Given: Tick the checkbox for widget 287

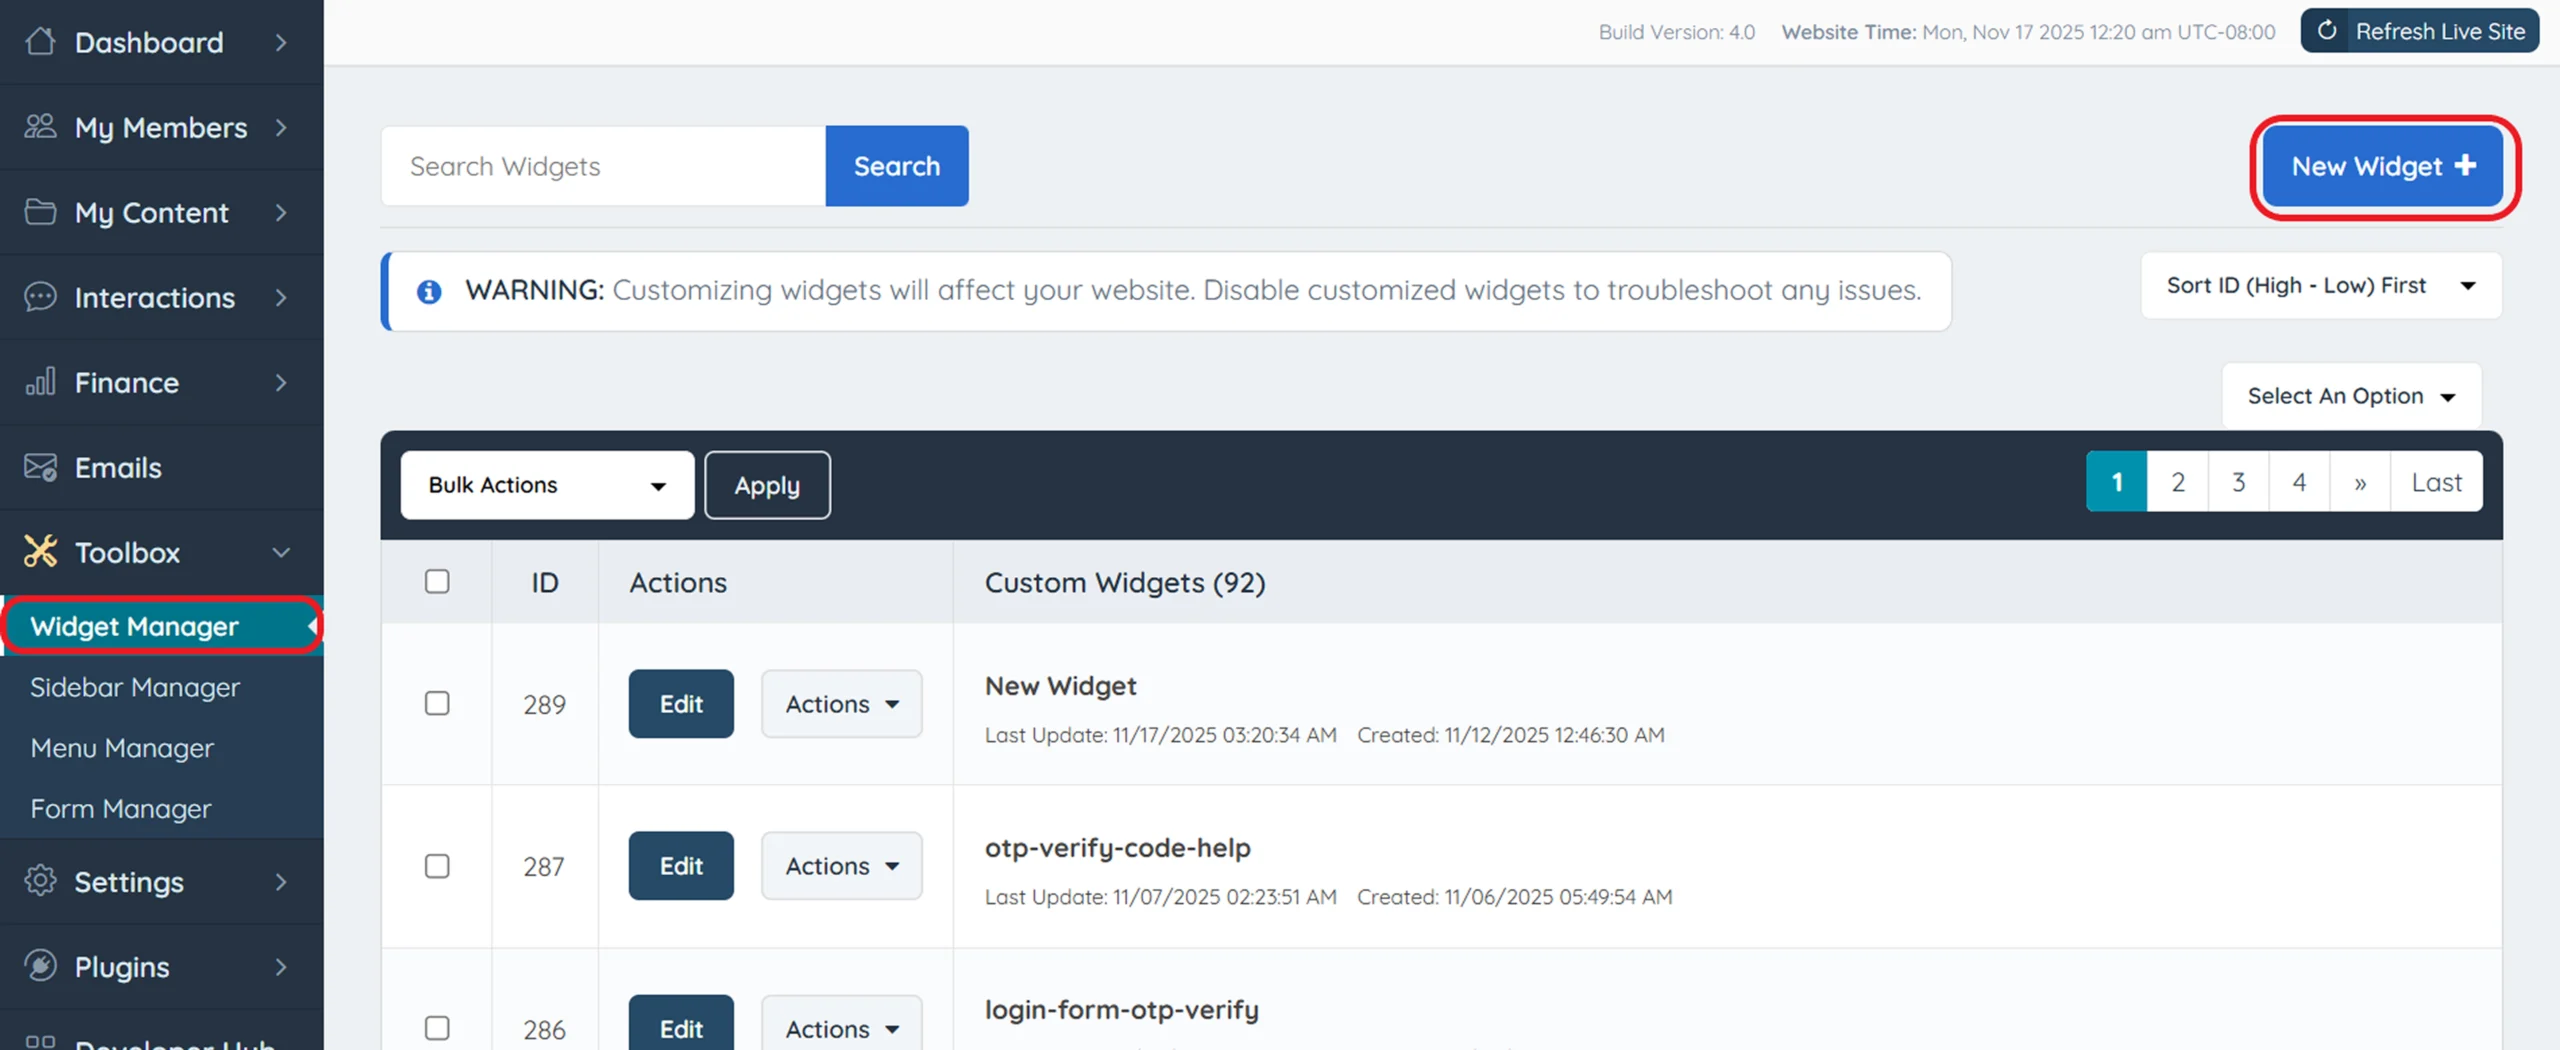Looking at the screenshot, I should click(x=437, y=866).
